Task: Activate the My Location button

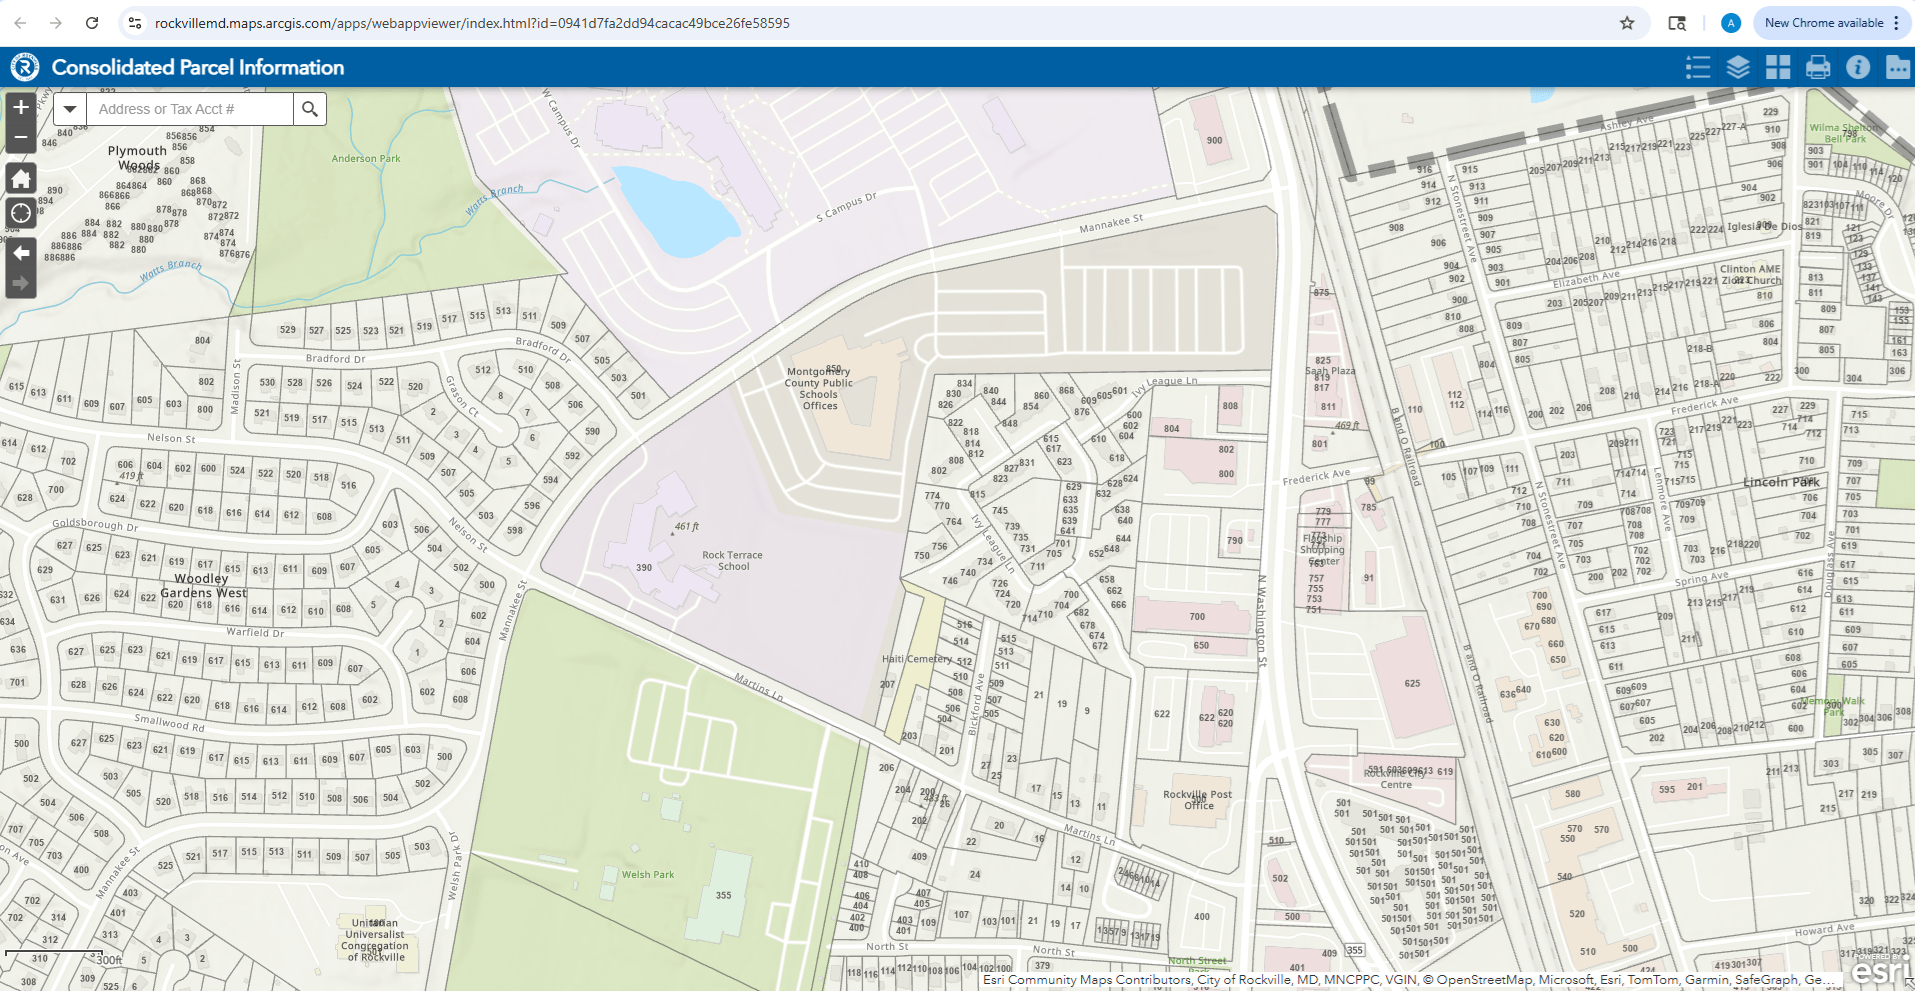Action: (21, 213)
